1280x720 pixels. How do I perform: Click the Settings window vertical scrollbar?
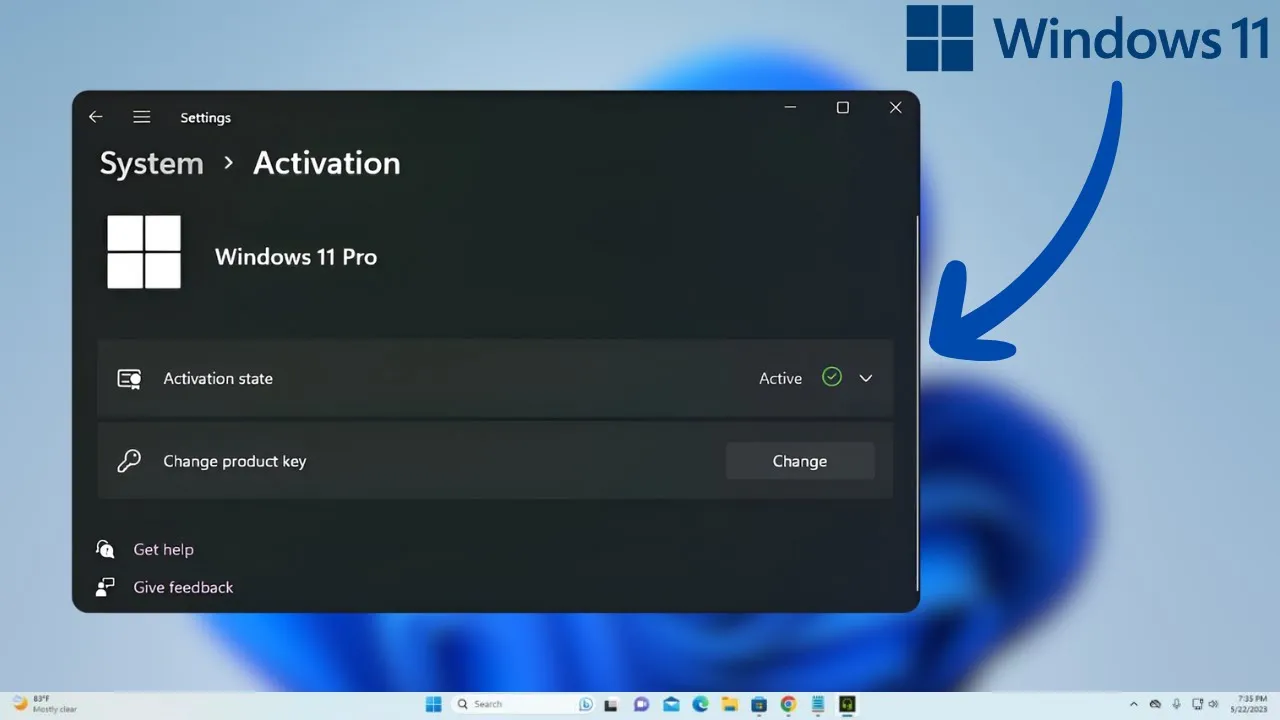(916, 405)
